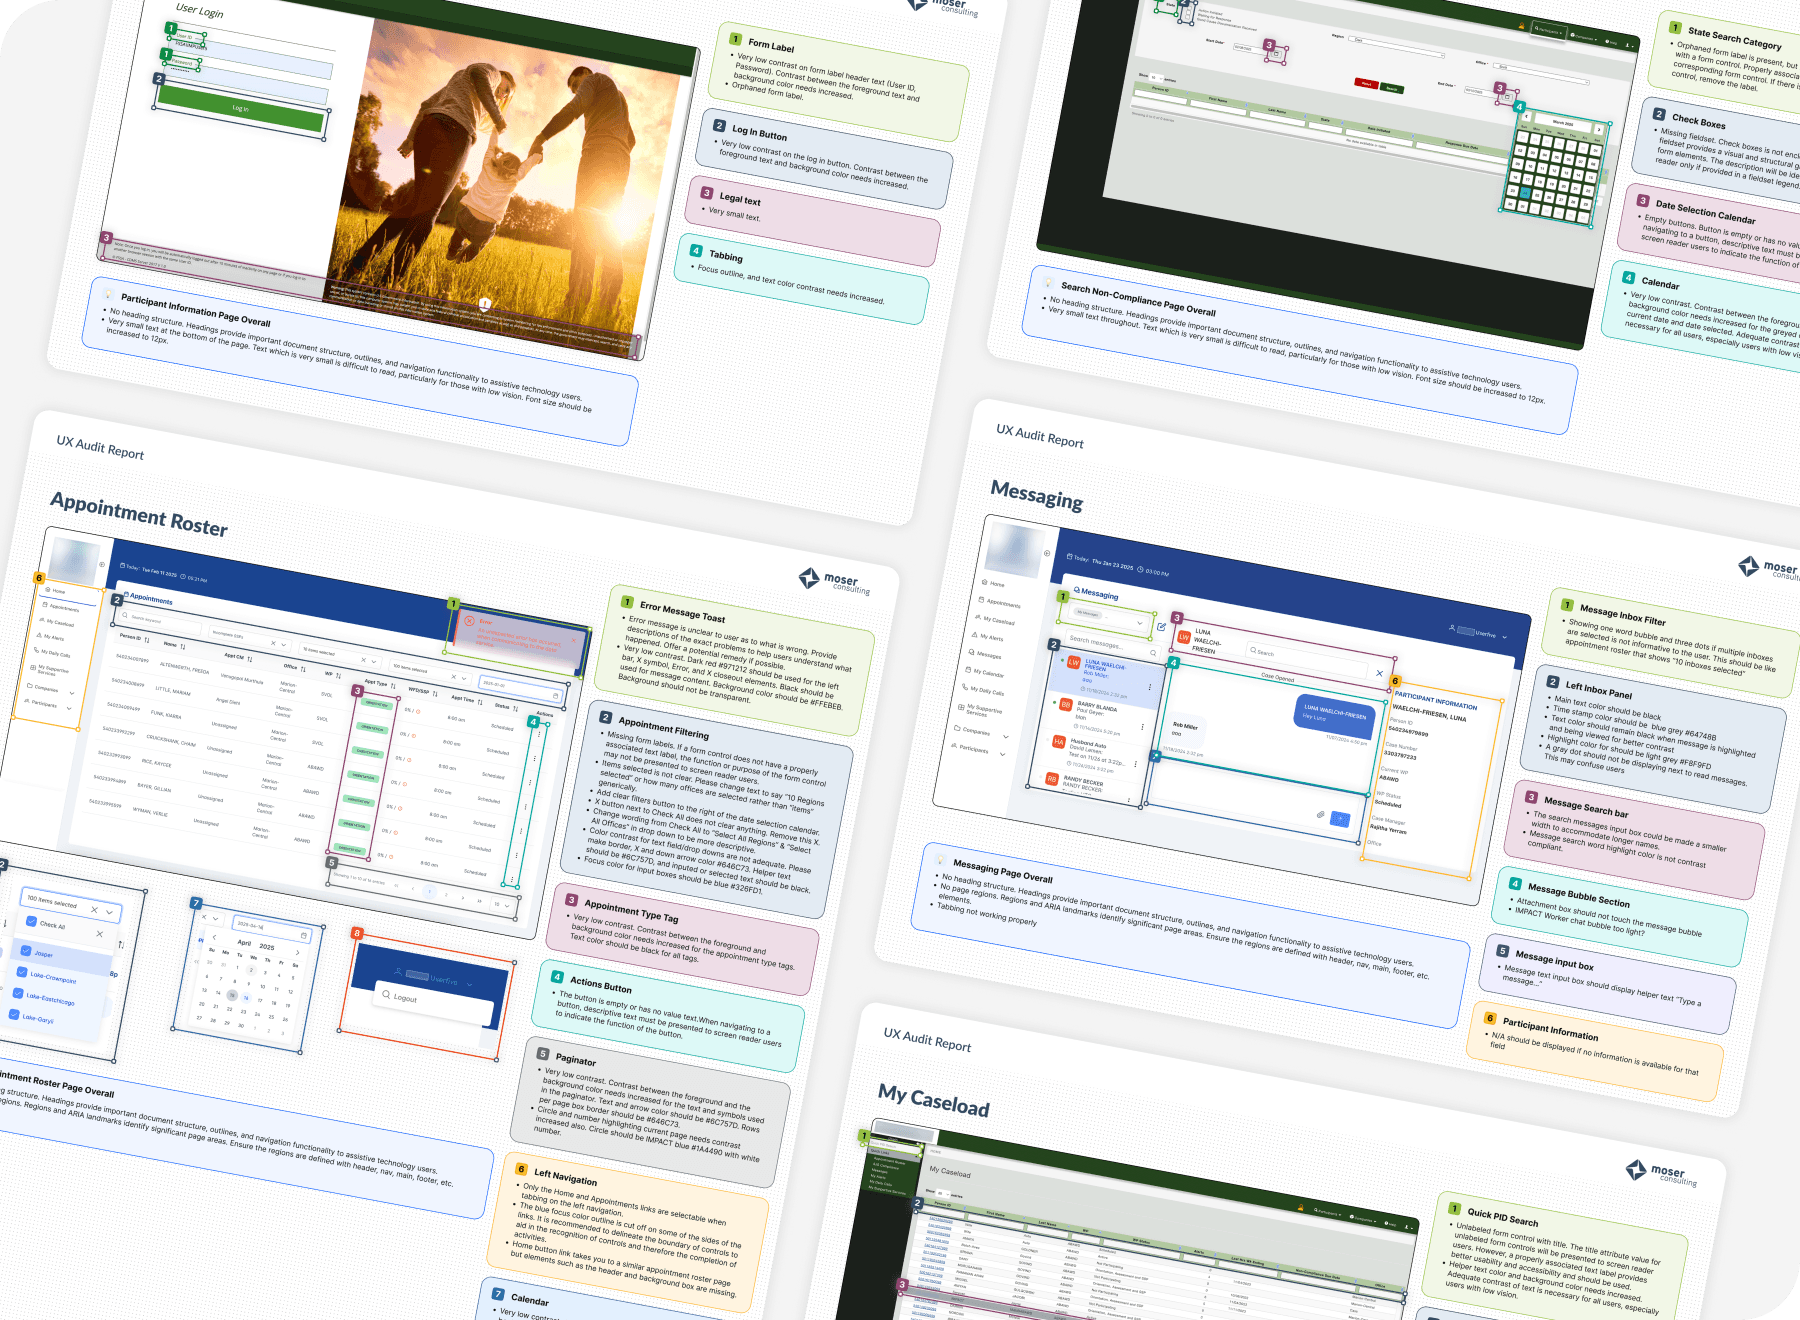Expand Companies in the Appointment Roster sidebar
The width and height of the screenshot is (1800, 1320).
(50, 690)
